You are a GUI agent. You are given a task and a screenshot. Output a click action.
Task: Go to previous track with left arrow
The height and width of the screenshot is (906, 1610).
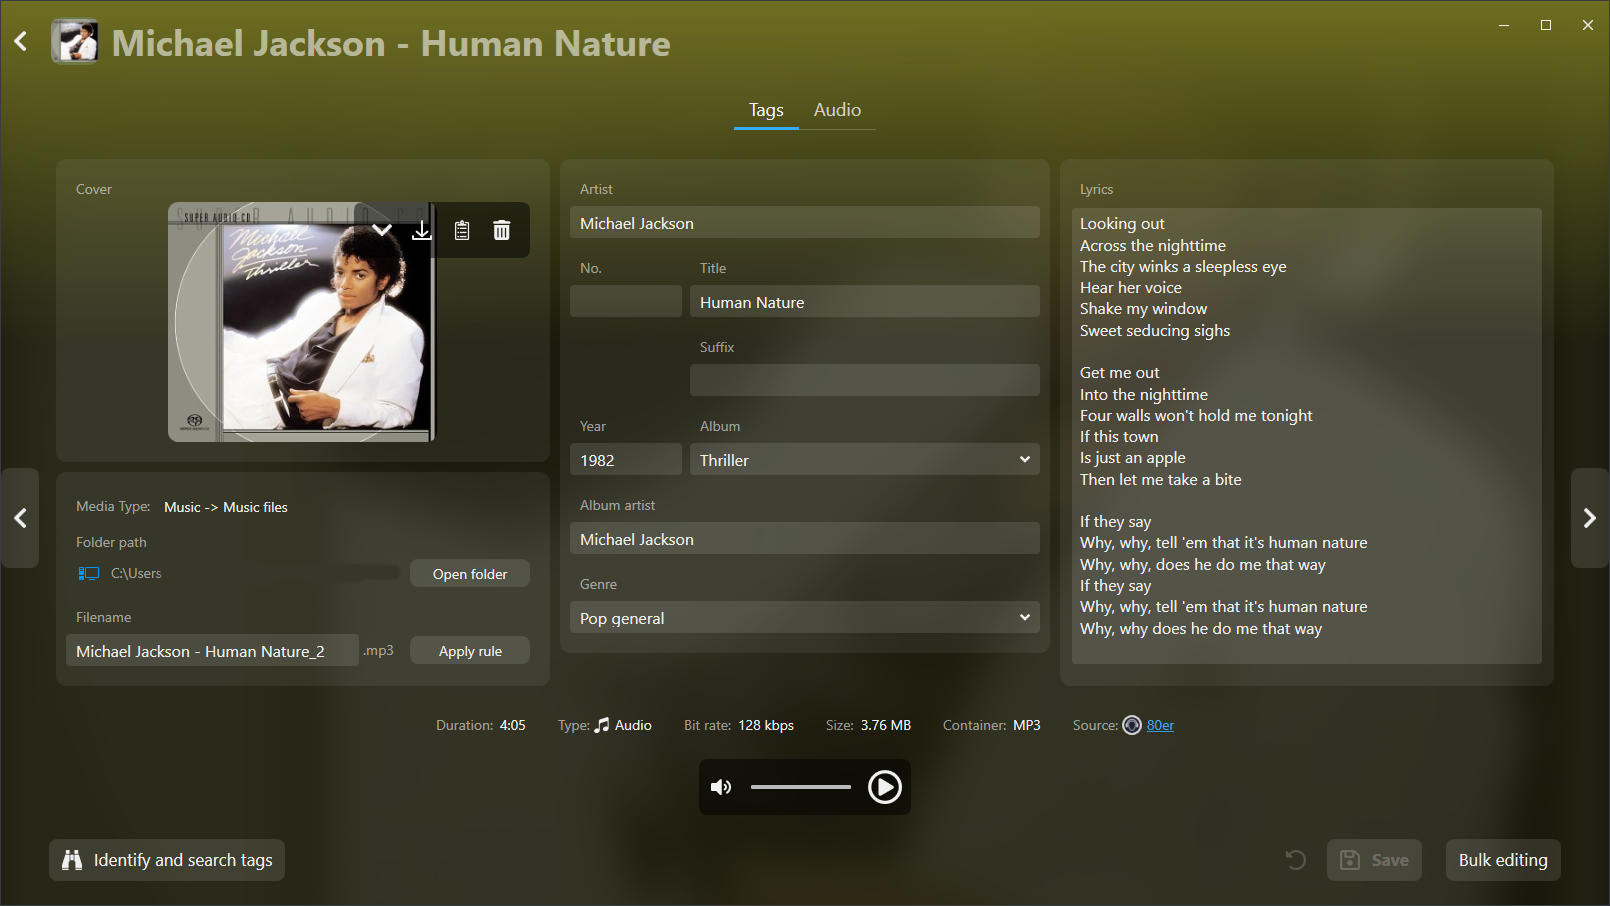(20, 518)
